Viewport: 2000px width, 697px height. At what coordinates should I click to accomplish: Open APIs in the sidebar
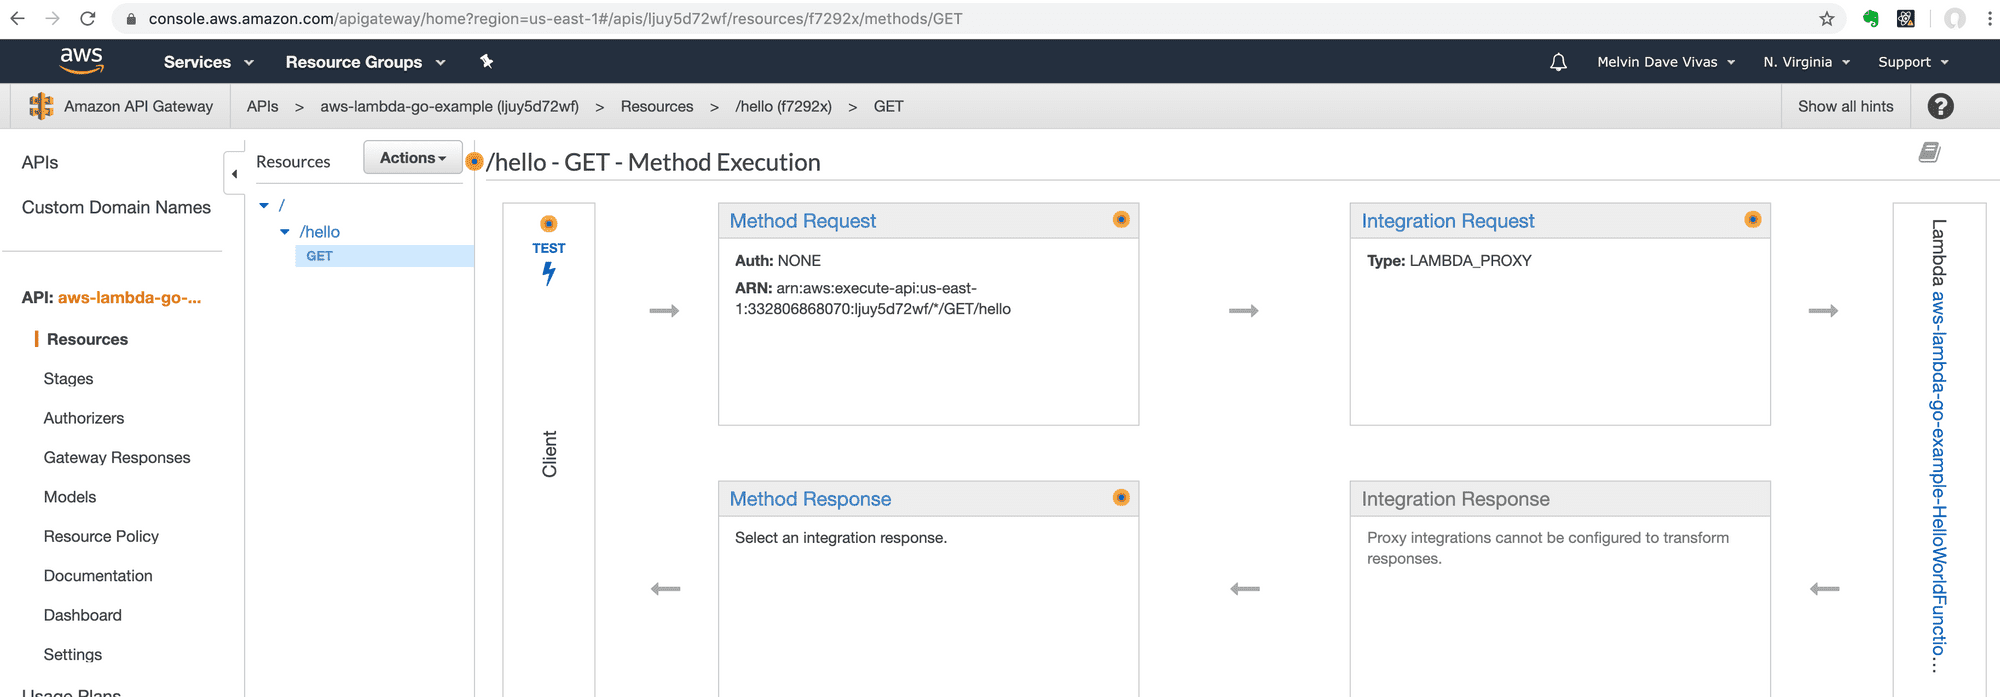click(40, 162)
